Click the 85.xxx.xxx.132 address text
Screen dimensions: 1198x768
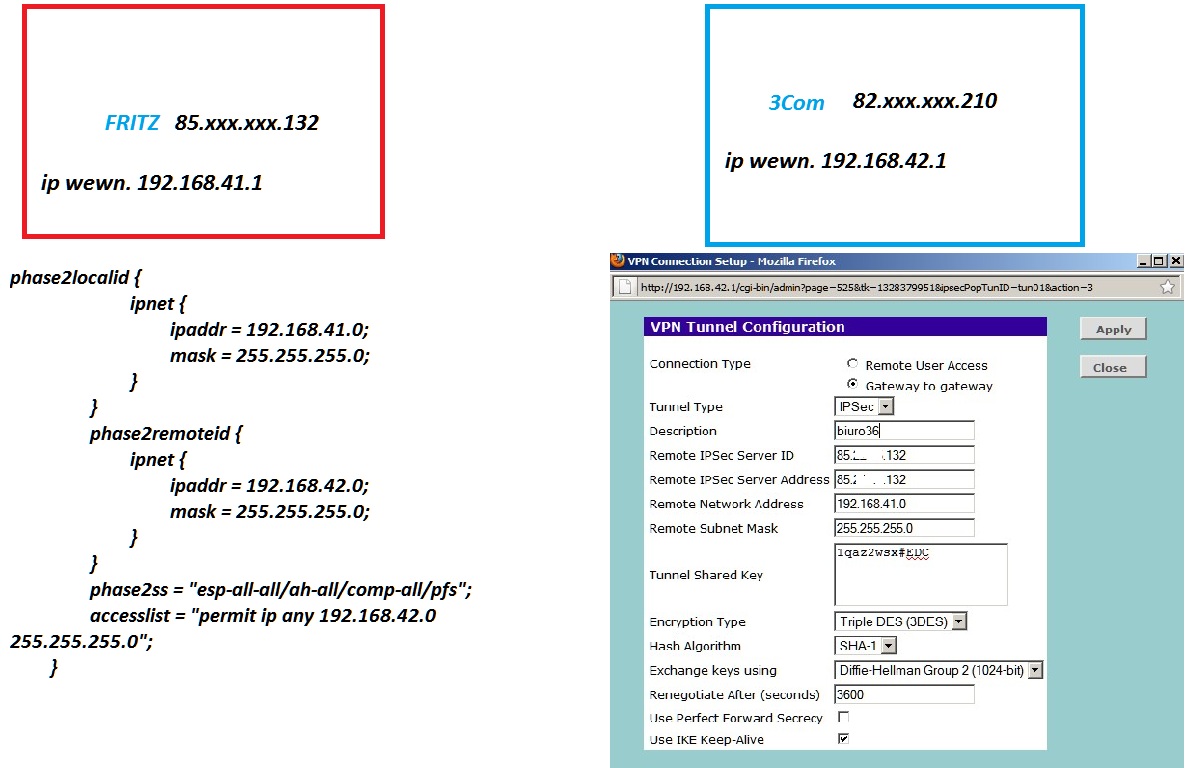pos(246,122)
